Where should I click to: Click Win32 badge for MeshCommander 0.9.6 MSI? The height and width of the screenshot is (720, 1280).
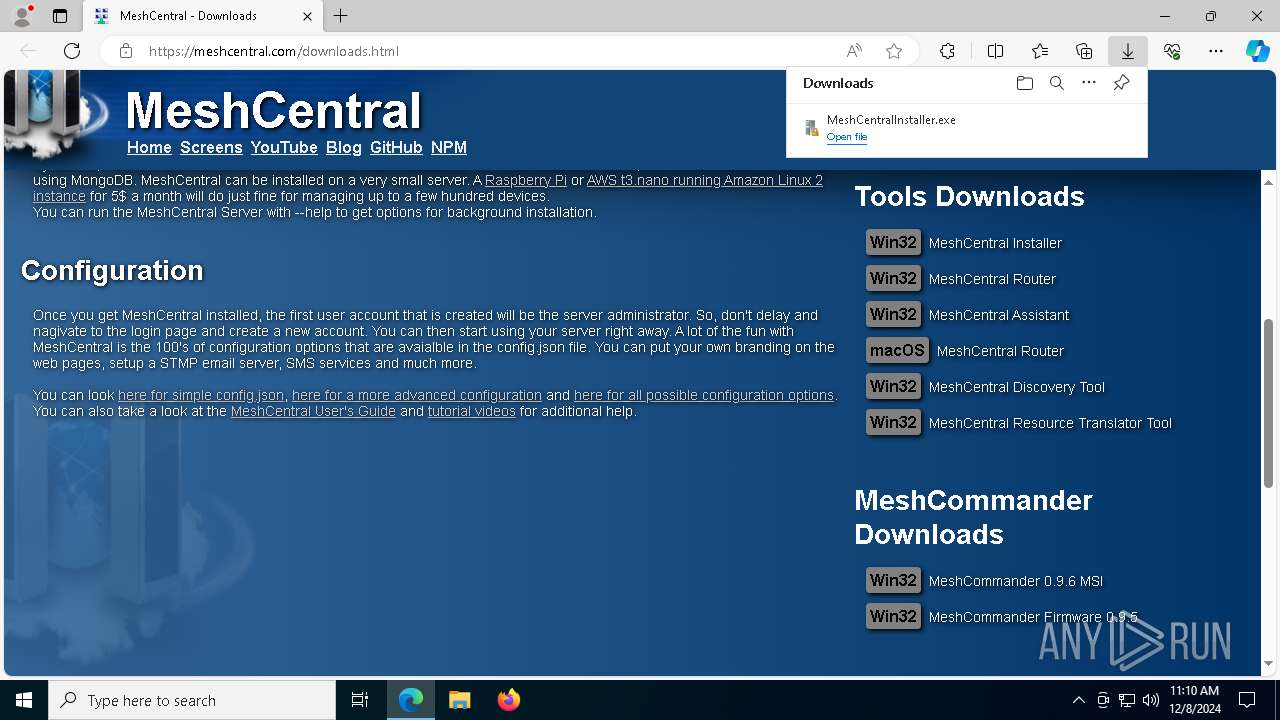click(893, 581)
